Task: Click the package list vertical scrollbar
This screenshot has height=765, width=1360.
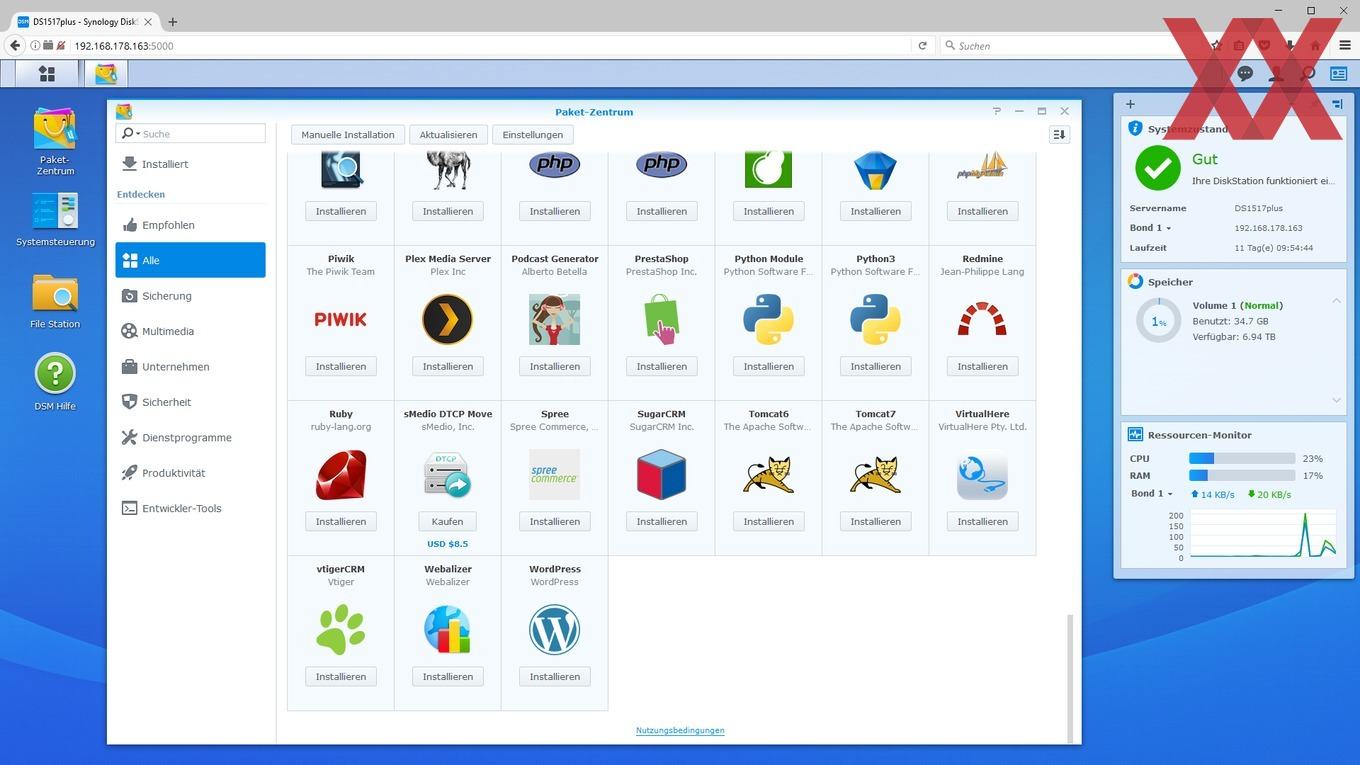Action: [1069, 677]
